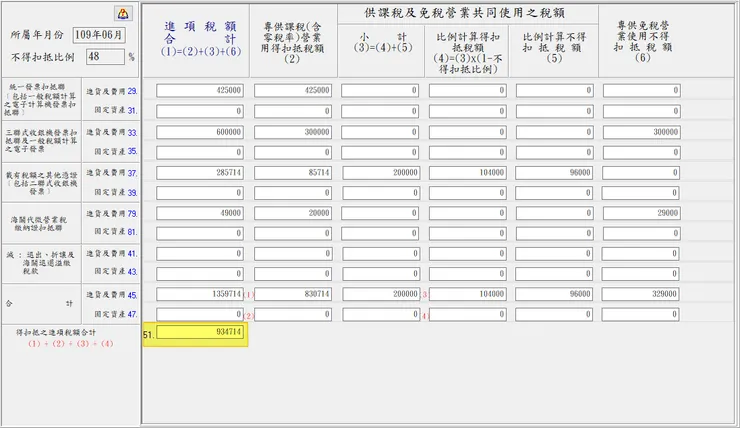The width and height of the screenshot is (740, 428).
Task: Click row 37 column (6) field
Action: click(x=640, y=173)
